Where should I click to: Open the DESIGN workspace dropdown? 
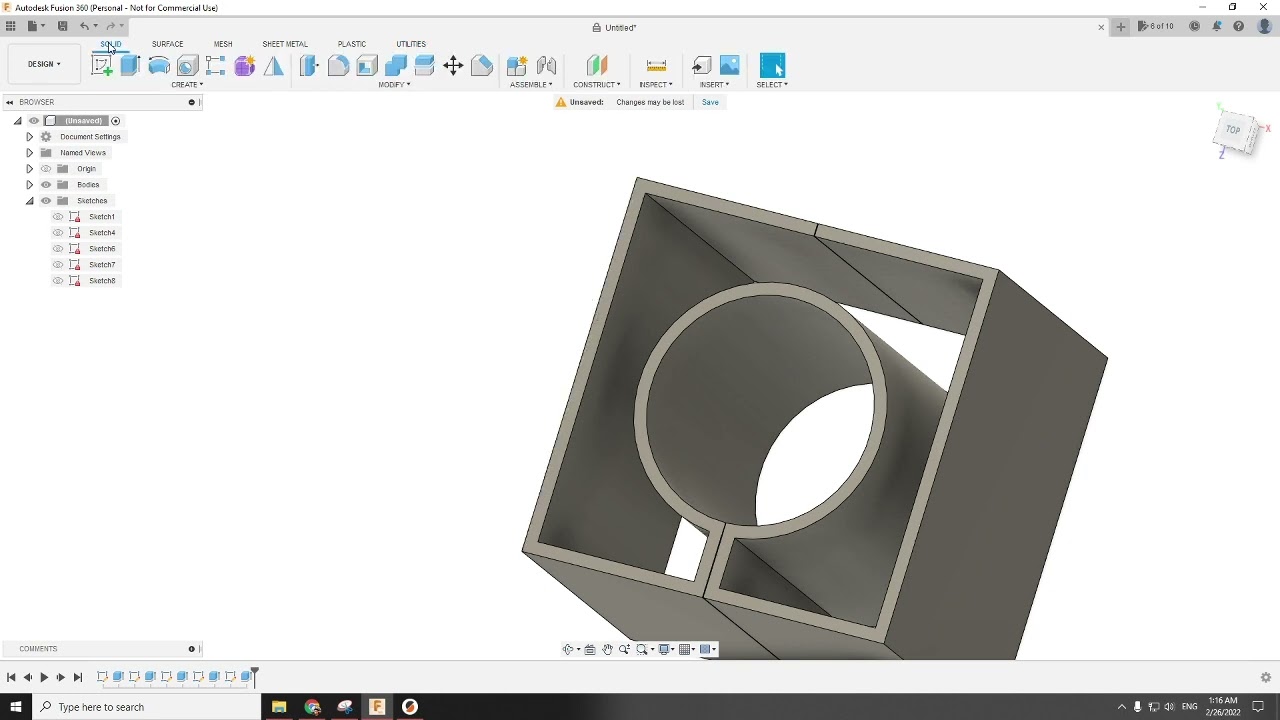pyautogui.click(x=44, y=64)
